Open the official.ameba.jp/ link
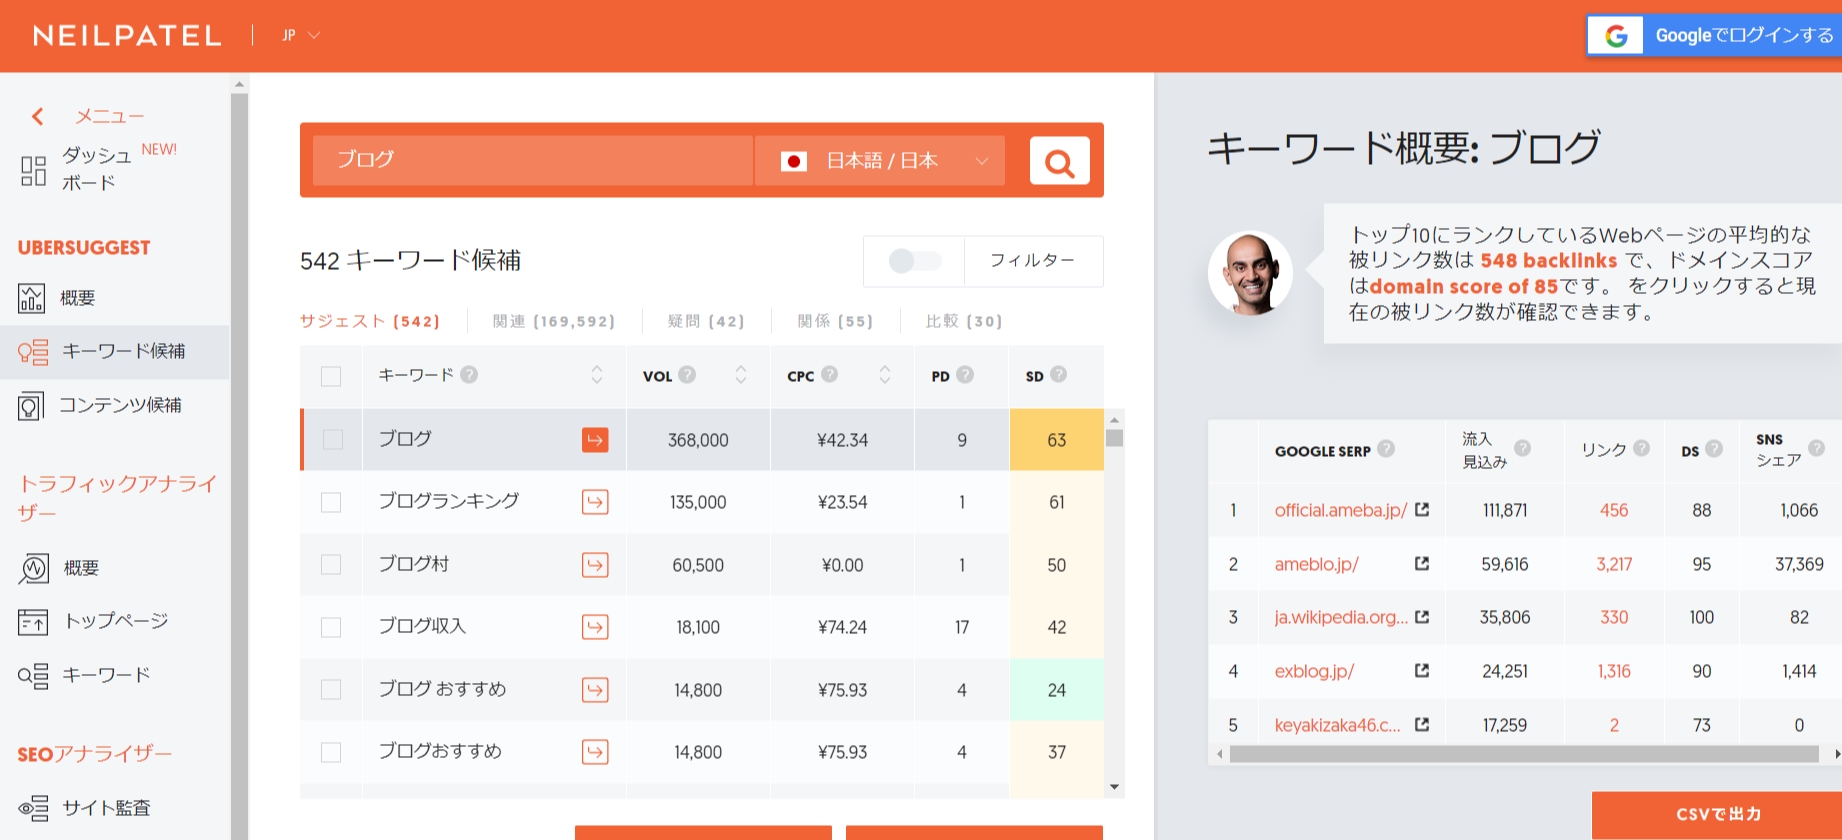 pos(1340,510)
